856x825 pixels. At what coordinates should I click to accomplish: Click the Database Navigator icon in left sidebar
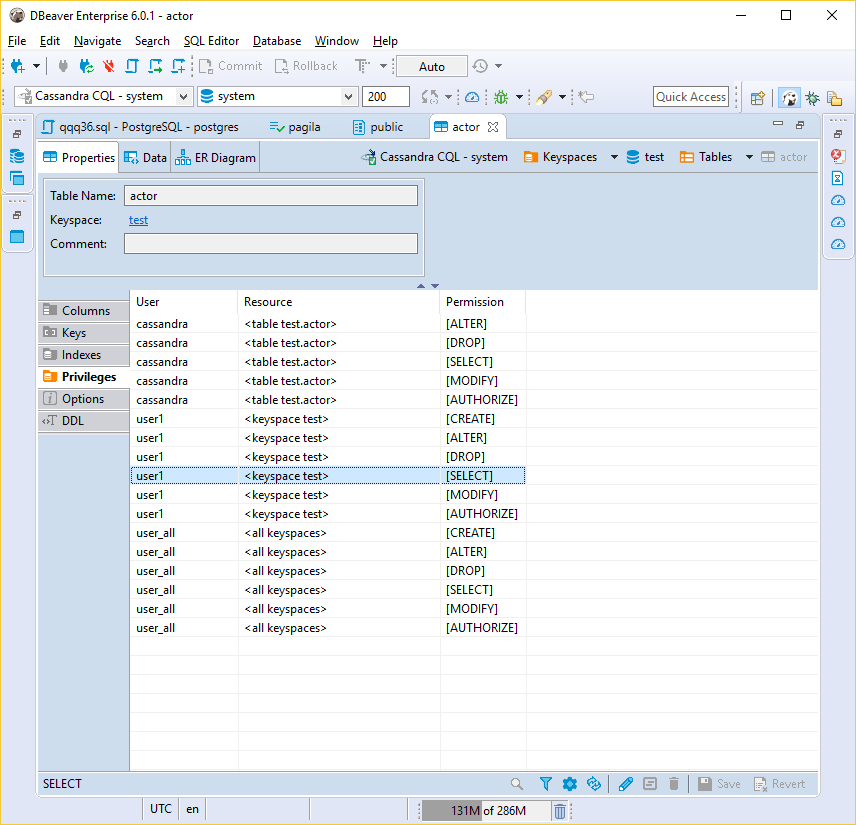(17, 157)
